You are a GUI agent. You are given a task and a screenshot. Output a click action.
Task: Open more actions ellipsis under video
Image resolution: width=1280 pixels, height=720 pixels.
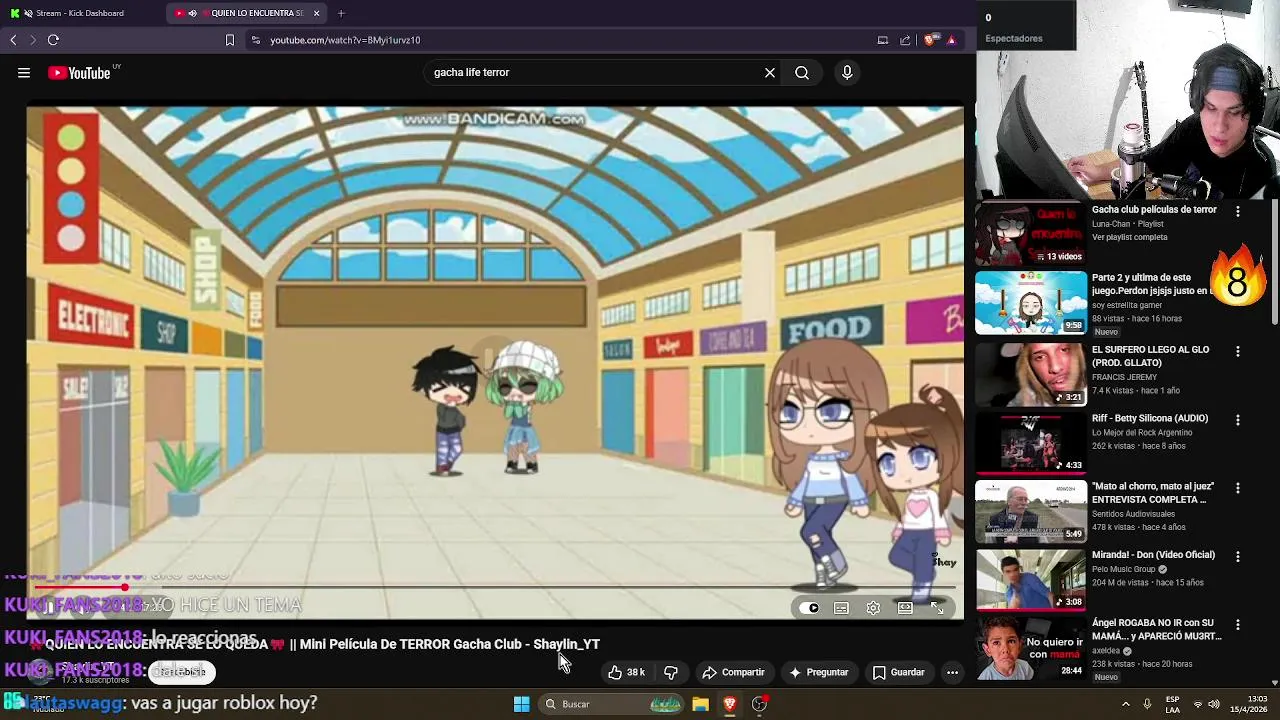(952, 672)
